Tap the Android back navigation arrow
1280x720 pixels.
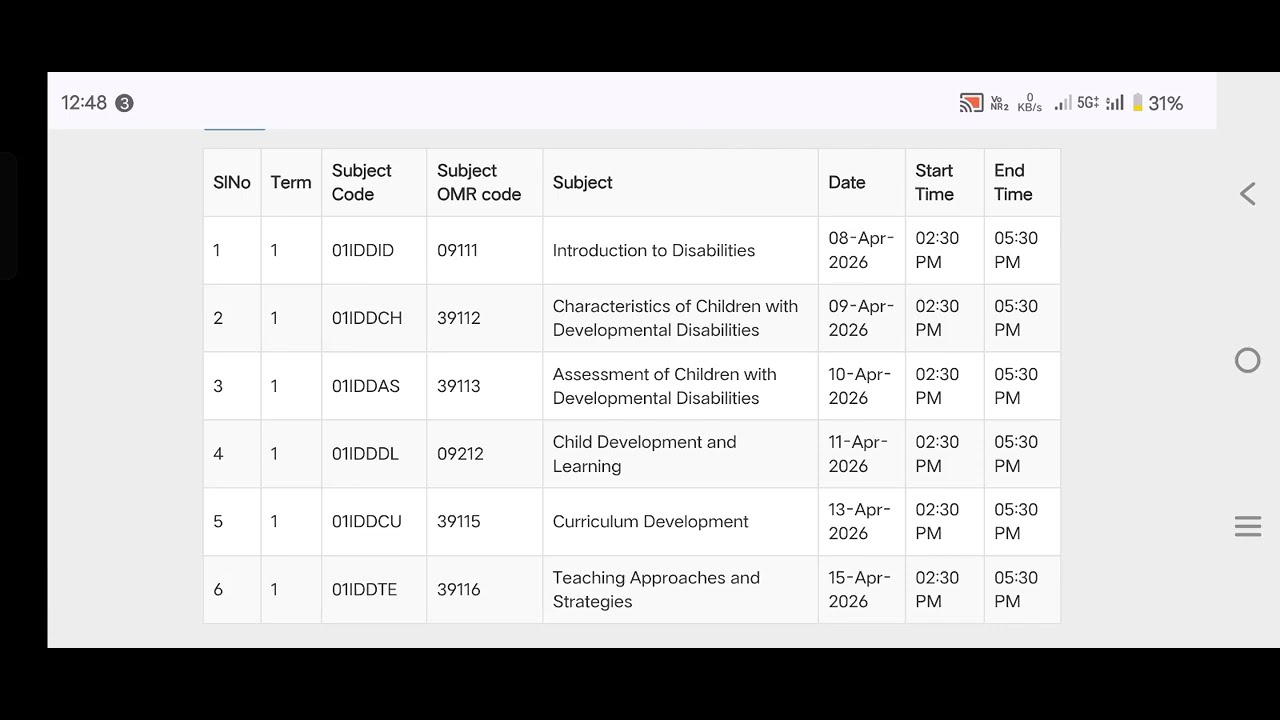tap(1248, 194)
